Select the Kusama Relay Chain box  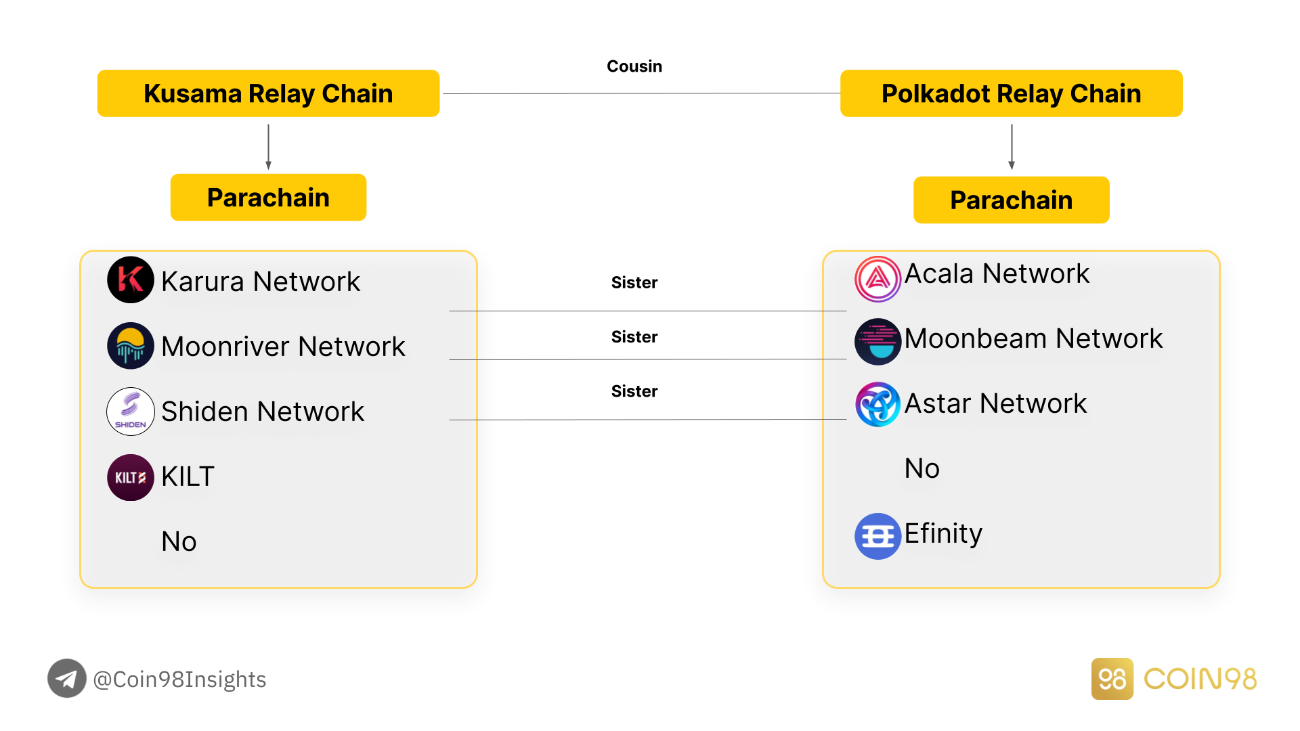pyautogui.click(x=268, y=94)
